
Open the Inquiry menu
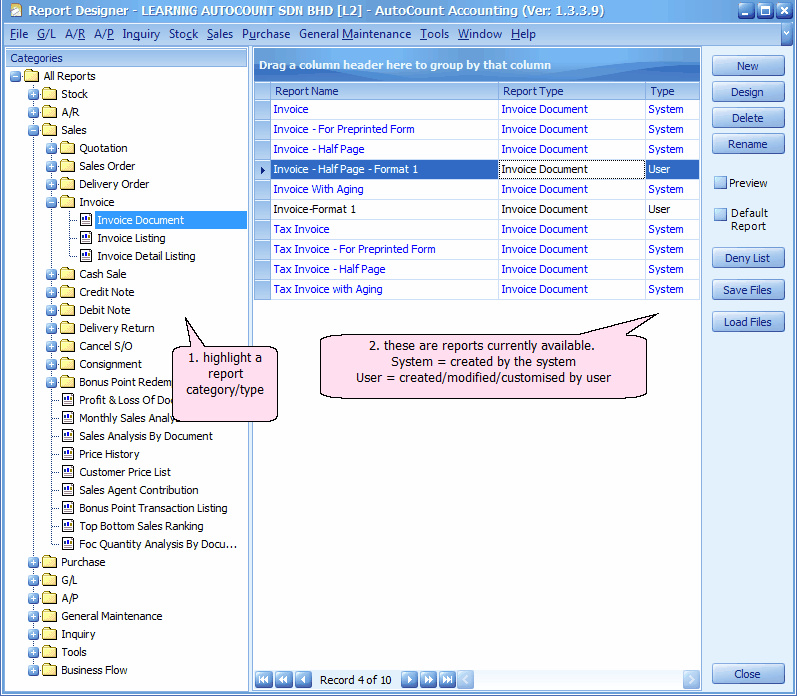click(x=141, y=34)
